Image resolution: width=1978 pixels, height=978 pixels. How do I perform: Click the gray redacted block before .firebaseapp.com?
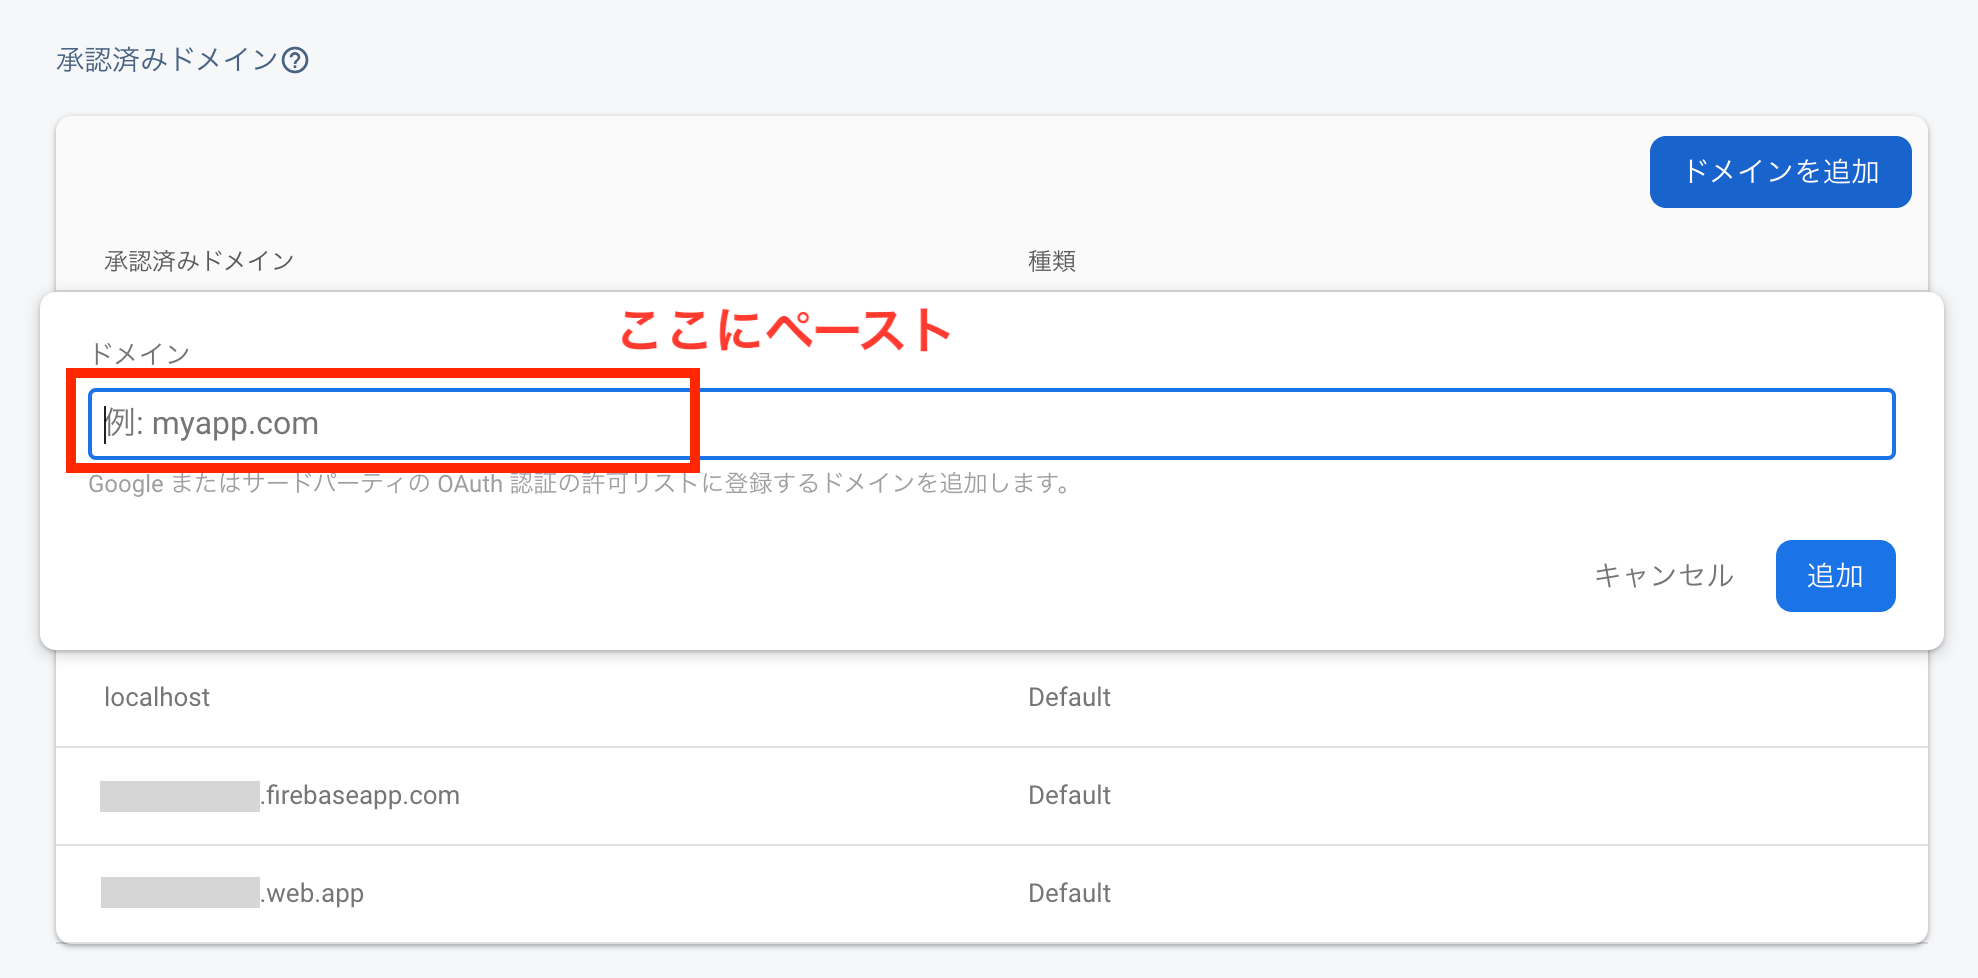tap(180, 796)
